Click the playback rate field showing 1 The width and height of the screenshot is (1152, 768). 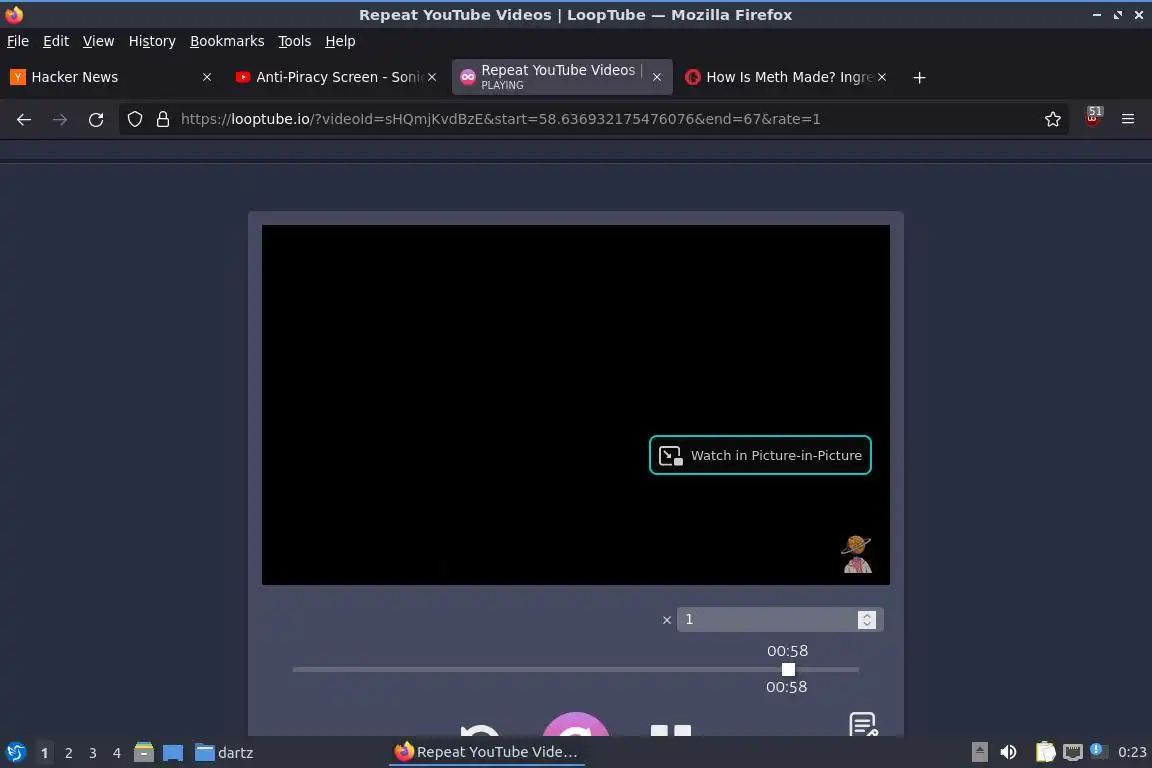(x=766, y=620)
